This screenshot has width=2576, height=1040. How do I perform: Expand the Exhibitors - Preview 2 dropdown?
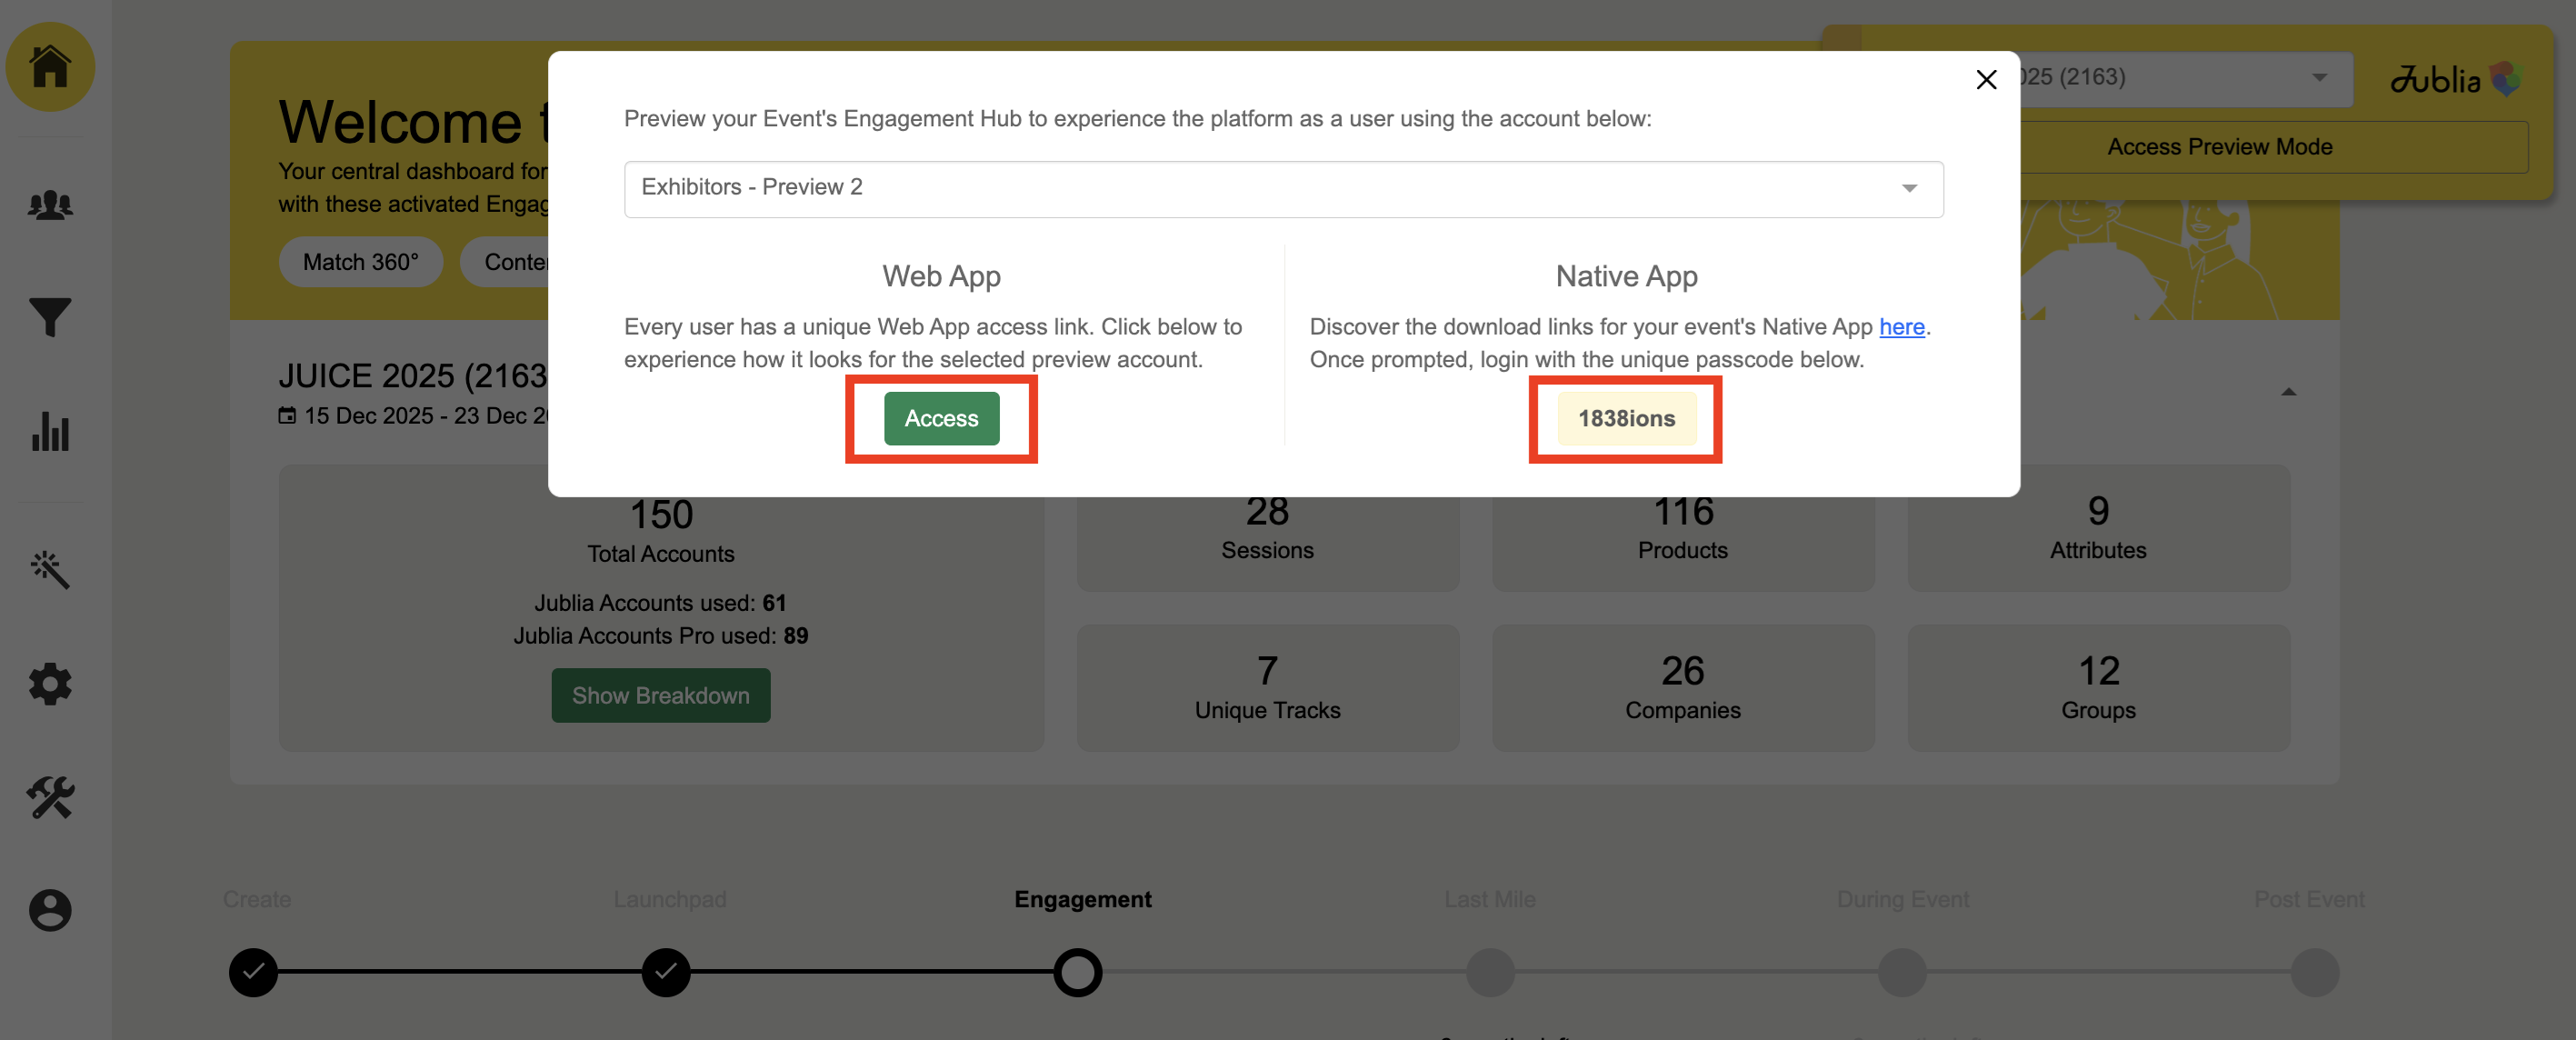(x=1283, y=188)
